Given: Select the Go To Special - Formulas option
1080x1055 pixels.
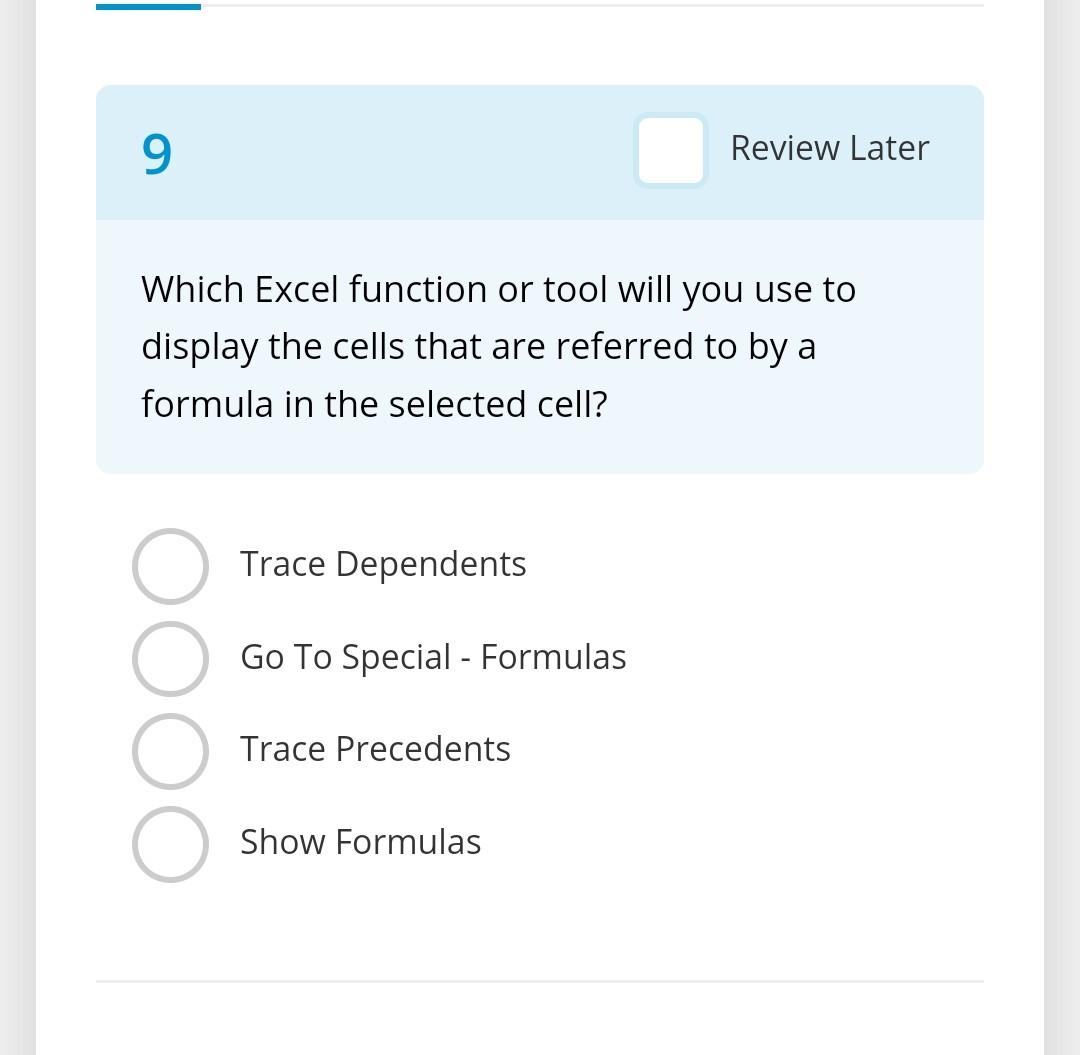Looking at the screenshot, I should point(170,659).
